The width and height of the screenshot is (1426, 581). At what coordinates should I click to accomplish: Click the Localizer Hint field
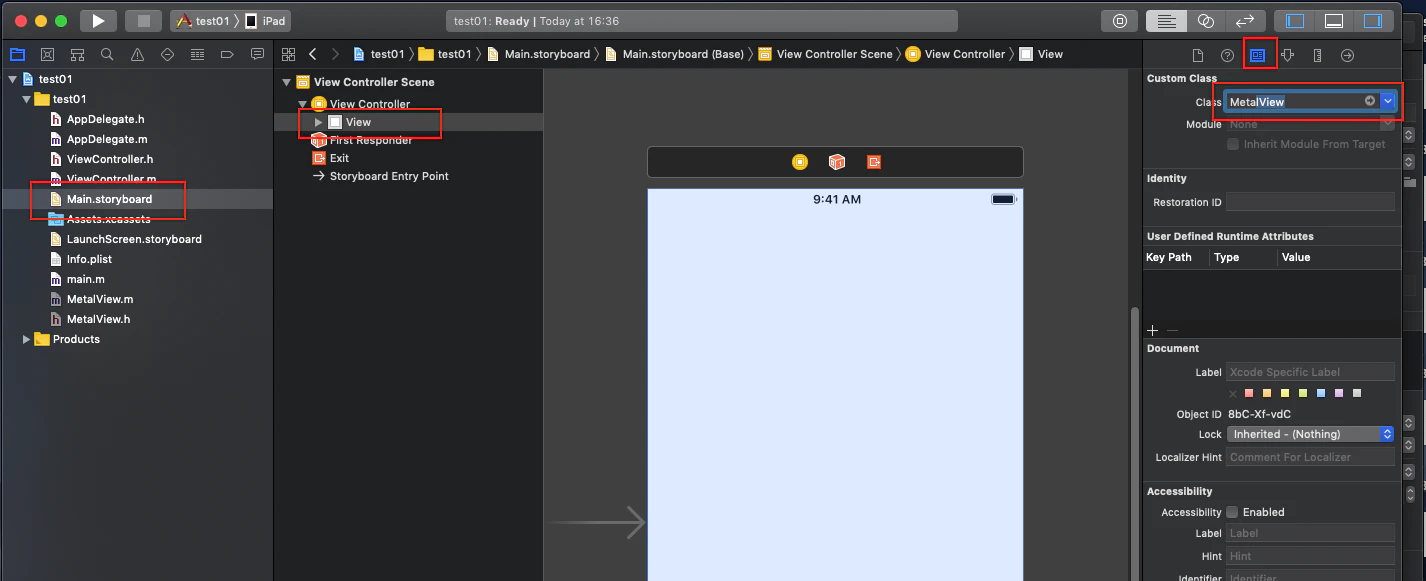(x=1310, y=457)
